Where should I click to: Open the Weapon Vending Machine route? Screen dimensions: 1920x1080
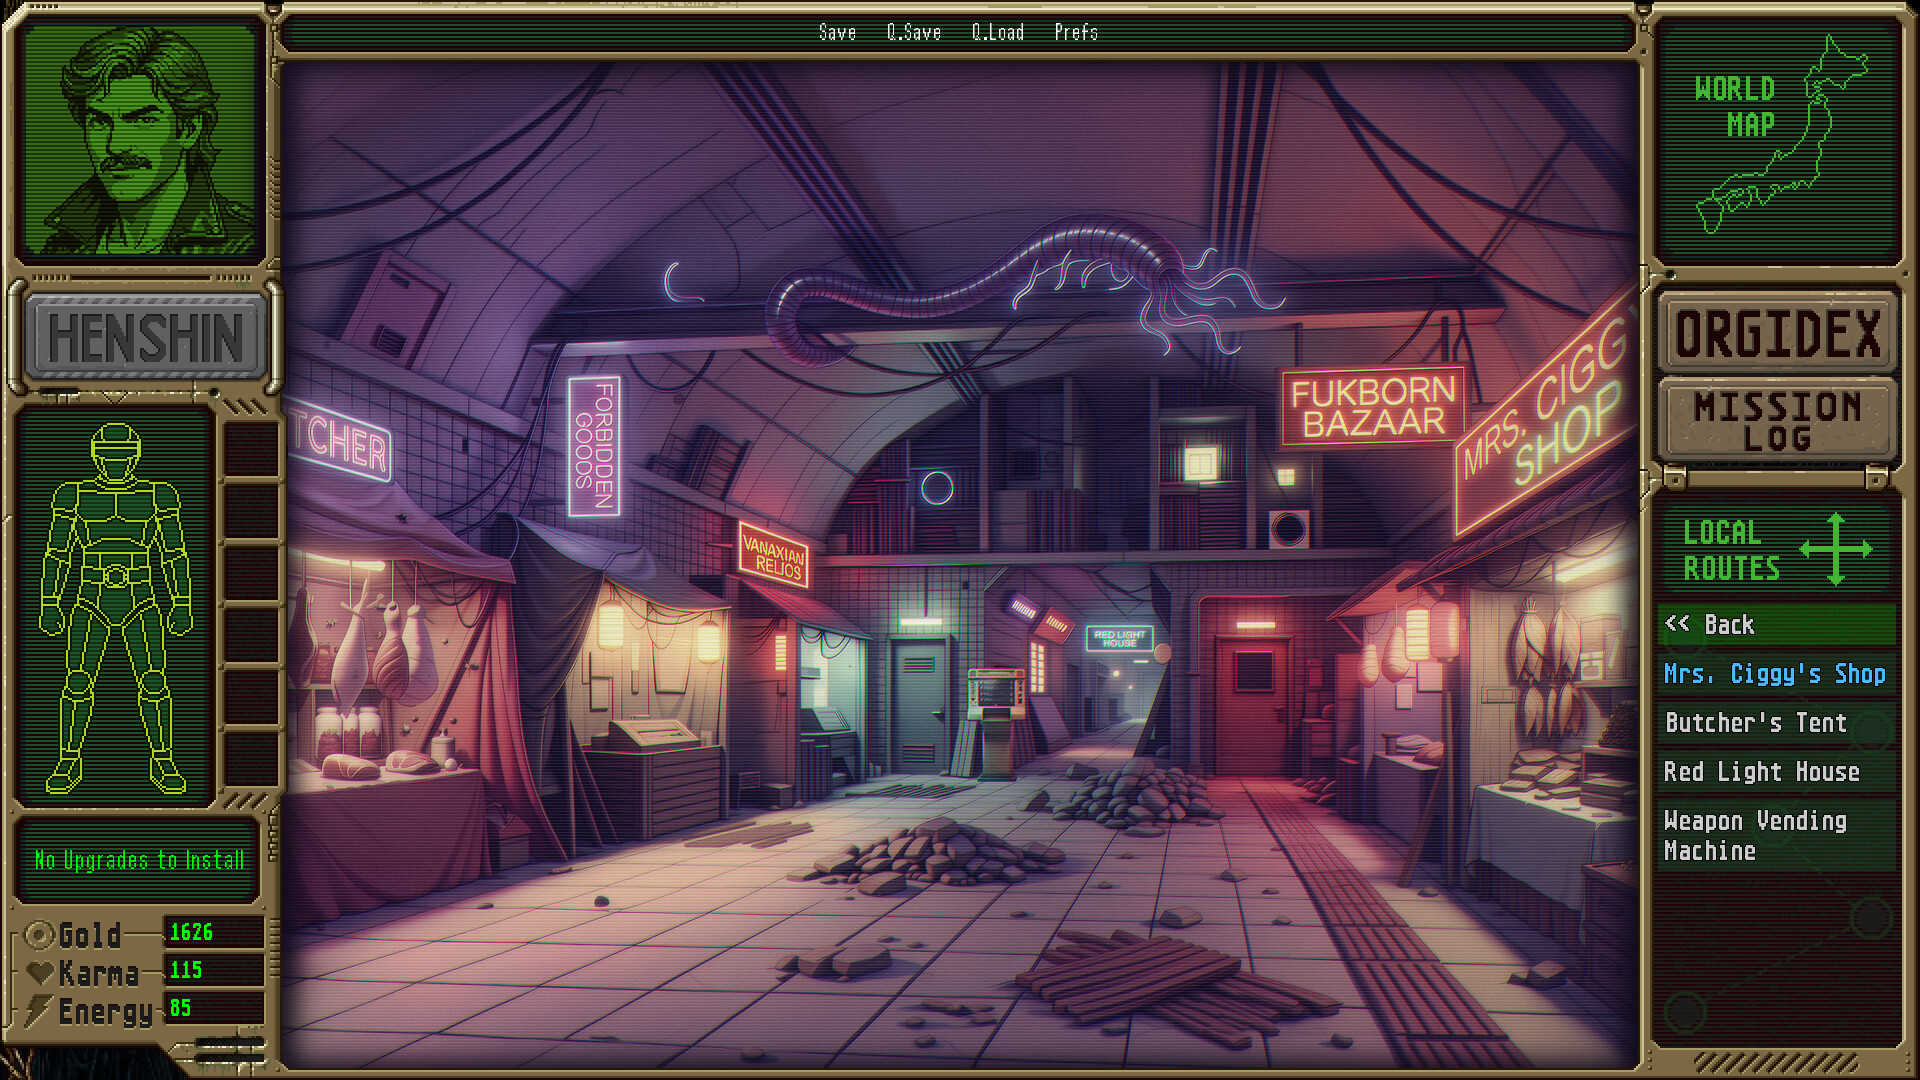pyautogui.click(x=1775, y=835)
